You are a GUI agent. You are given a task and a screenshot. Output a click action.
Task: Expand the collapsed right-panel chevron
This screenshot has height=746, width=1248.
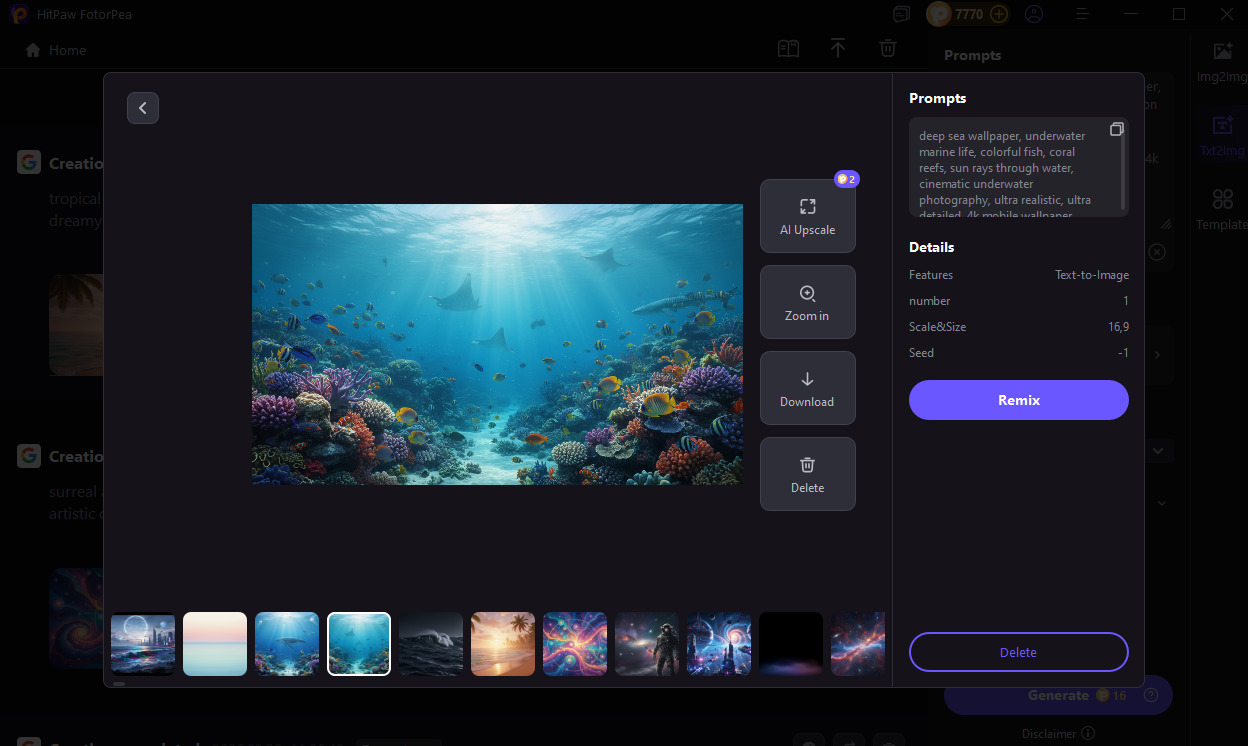(1157, 354)
